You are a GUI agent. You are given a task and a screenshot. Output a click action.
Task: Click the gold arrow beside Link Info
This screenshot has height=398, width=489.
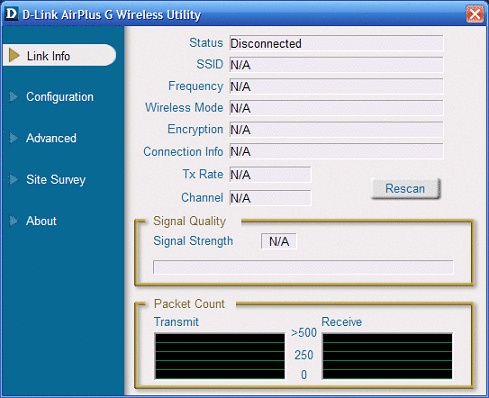[14, 55]
